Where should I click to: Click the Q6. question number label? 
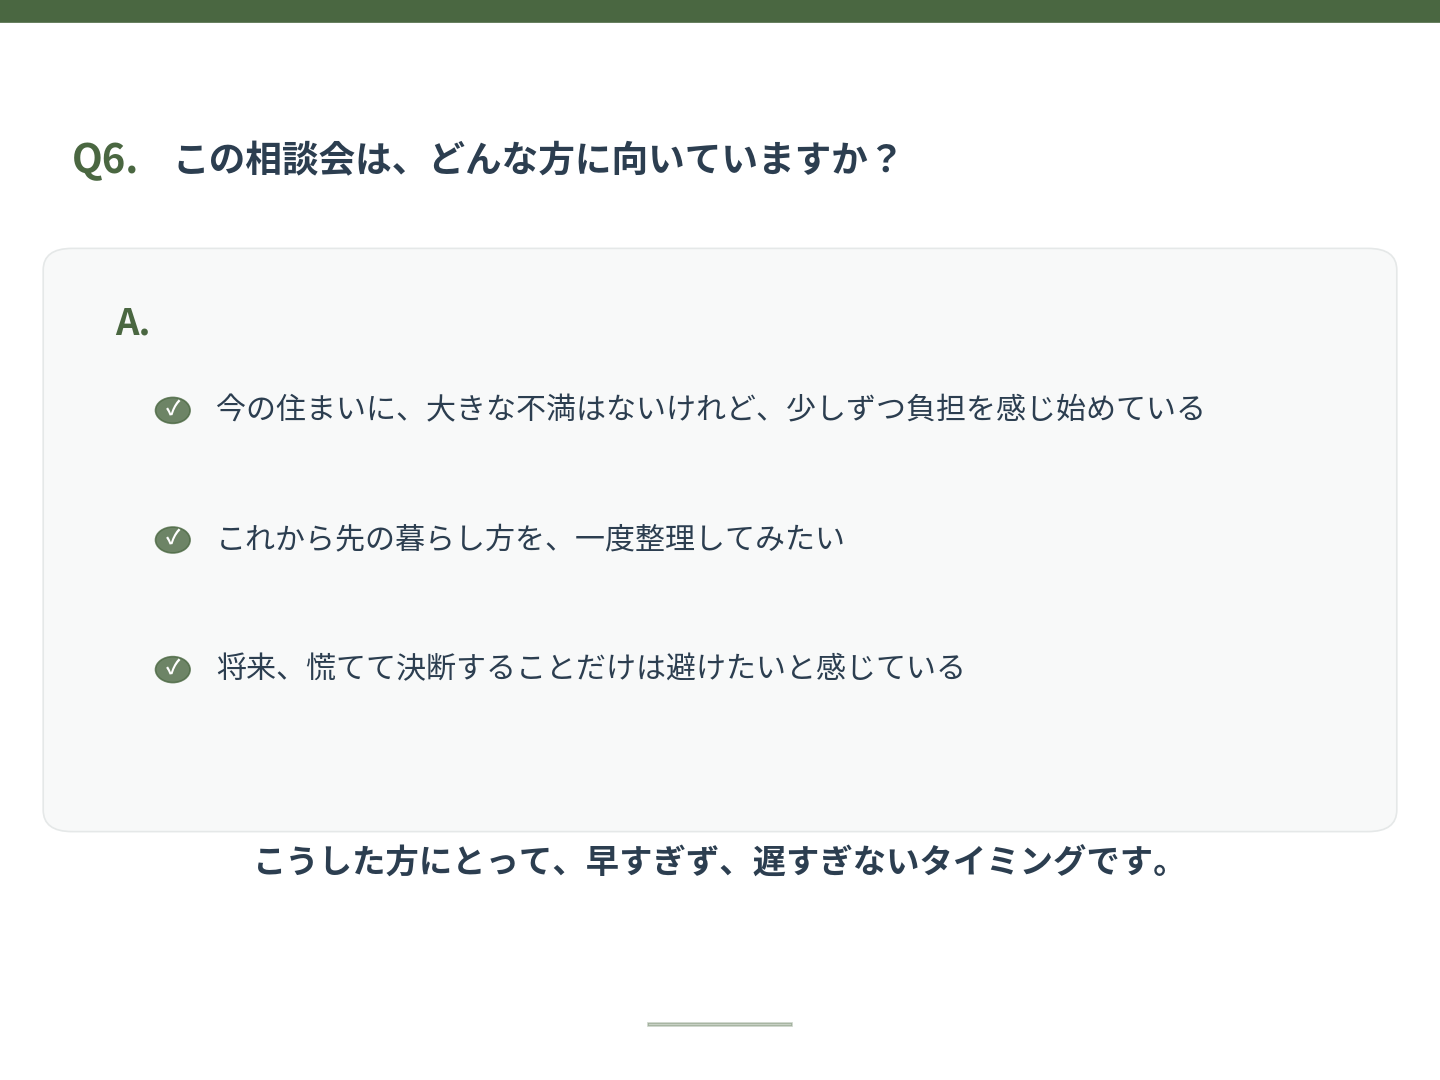tap(105, 158)
